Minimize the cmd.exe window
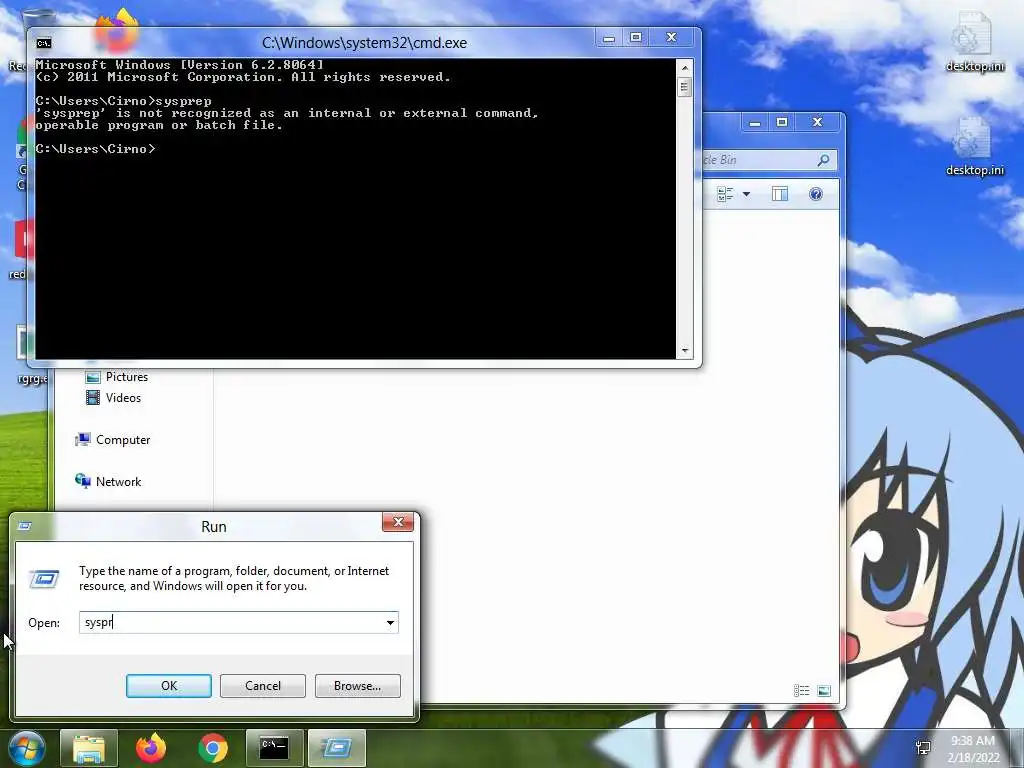1024x768 pixels. pos(609,39)
